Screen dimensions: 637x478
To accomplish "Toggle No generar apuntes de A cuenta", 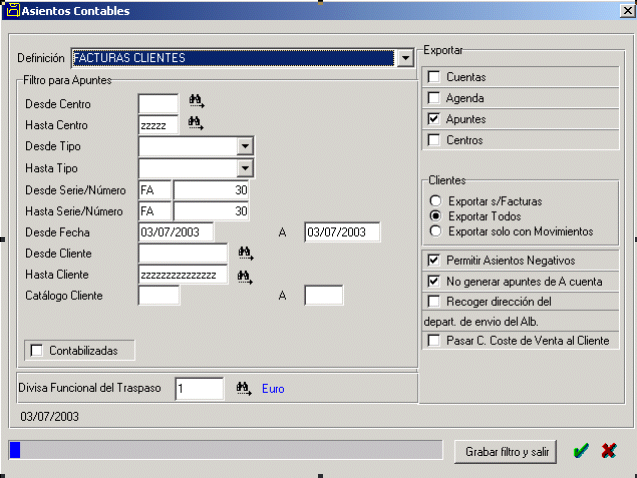I will pyautogui.click(x=434, y=281).
